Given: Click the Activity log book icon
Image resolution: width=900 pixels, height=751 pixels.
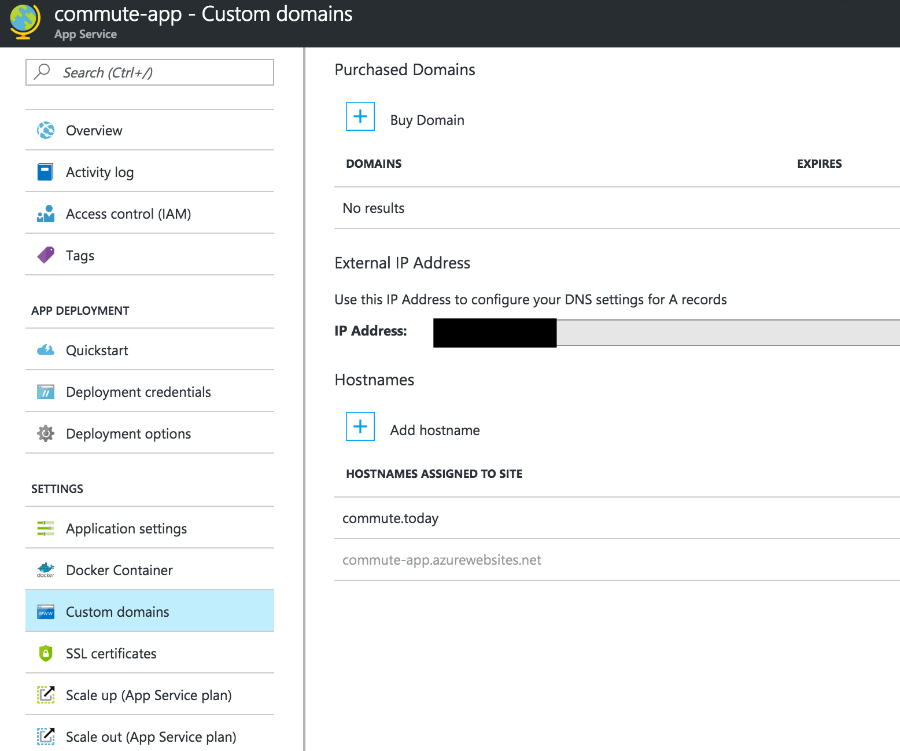Looking at the screenshot, I should pos(45,172).
